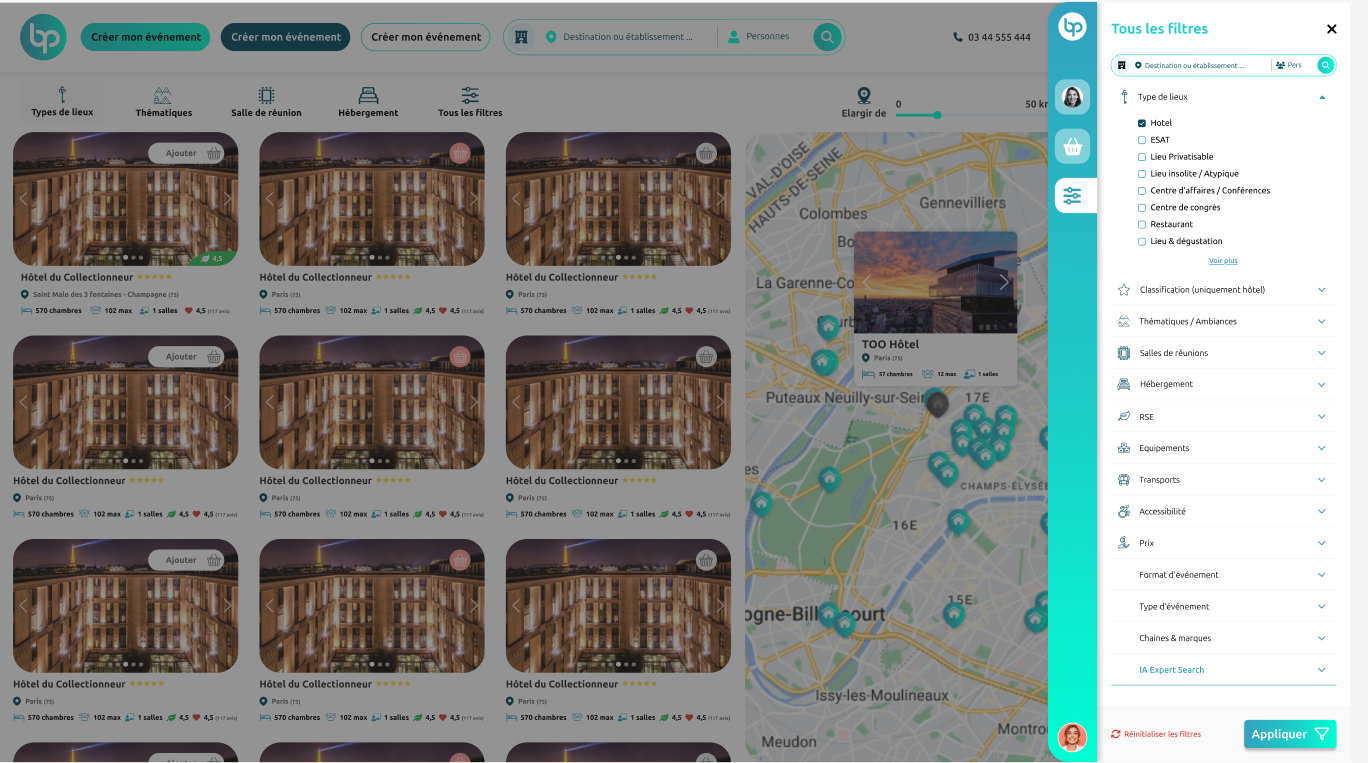Click the Voir plus link
Image resolution: width=1368 pixels, height=763 pixels.
(1223, 261)
